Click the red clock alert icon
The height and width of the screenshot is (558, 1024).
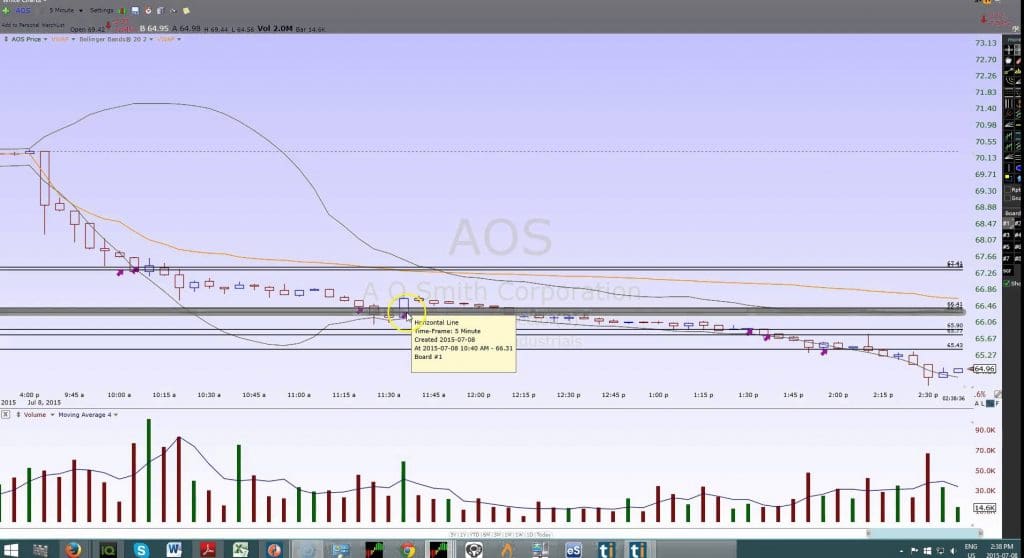[x=148, y=10]
